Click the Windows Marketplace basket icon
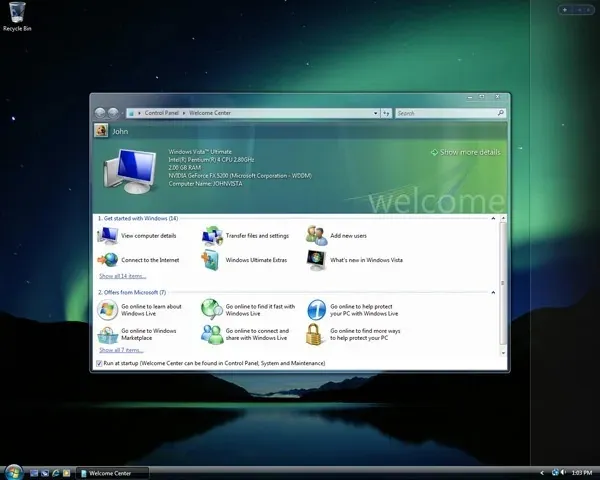The image size is (600, 480). coord(108,335)
